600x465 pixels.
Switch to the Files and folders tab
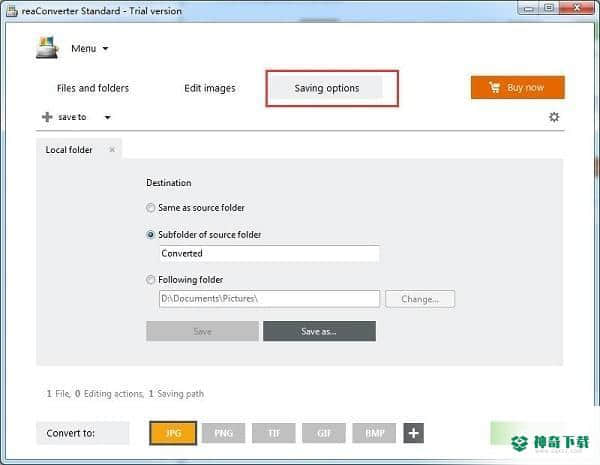[x=93, y=88]
